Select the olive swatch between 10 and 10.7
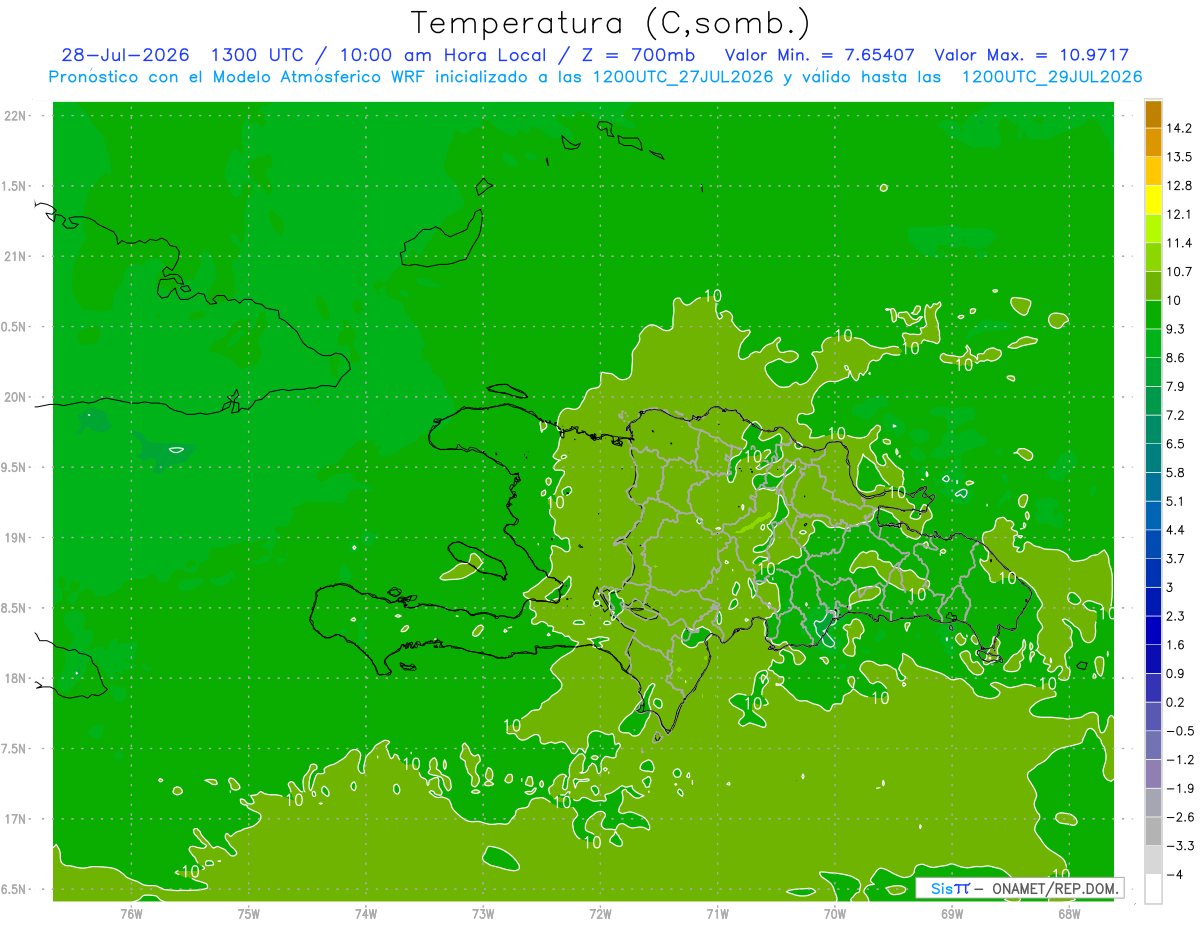1200x927 pixels. [1153, 286]
